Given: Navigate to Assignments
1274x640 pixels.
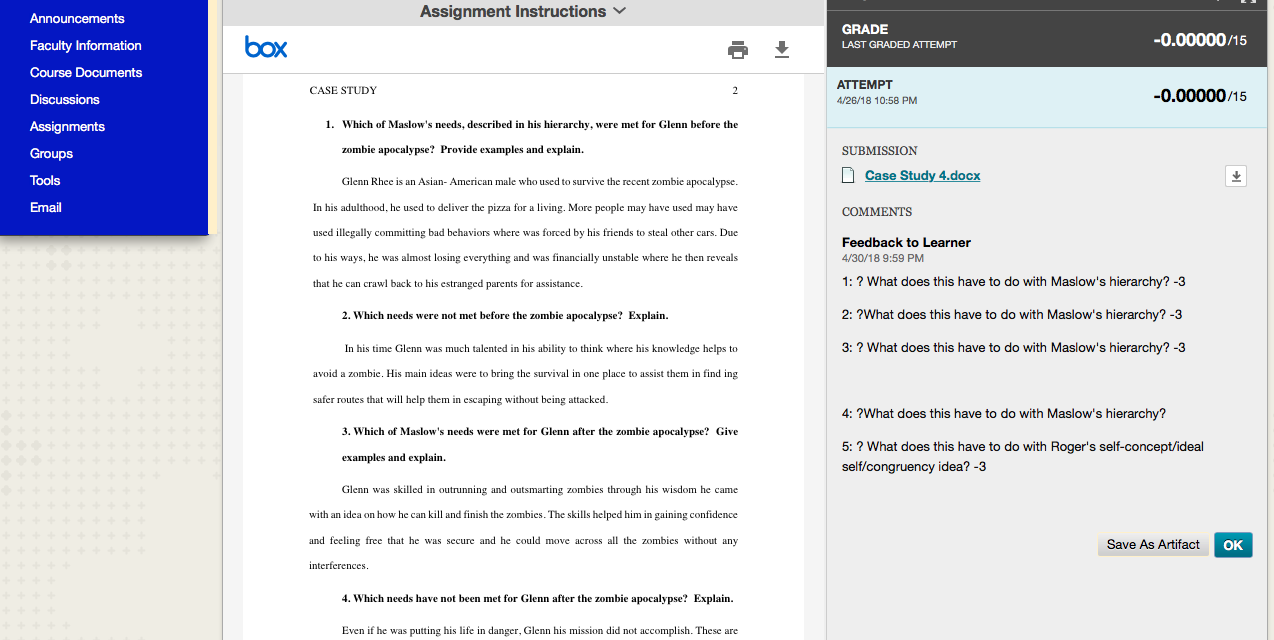Looking at the screenshot, I should [x=67, y=126].
